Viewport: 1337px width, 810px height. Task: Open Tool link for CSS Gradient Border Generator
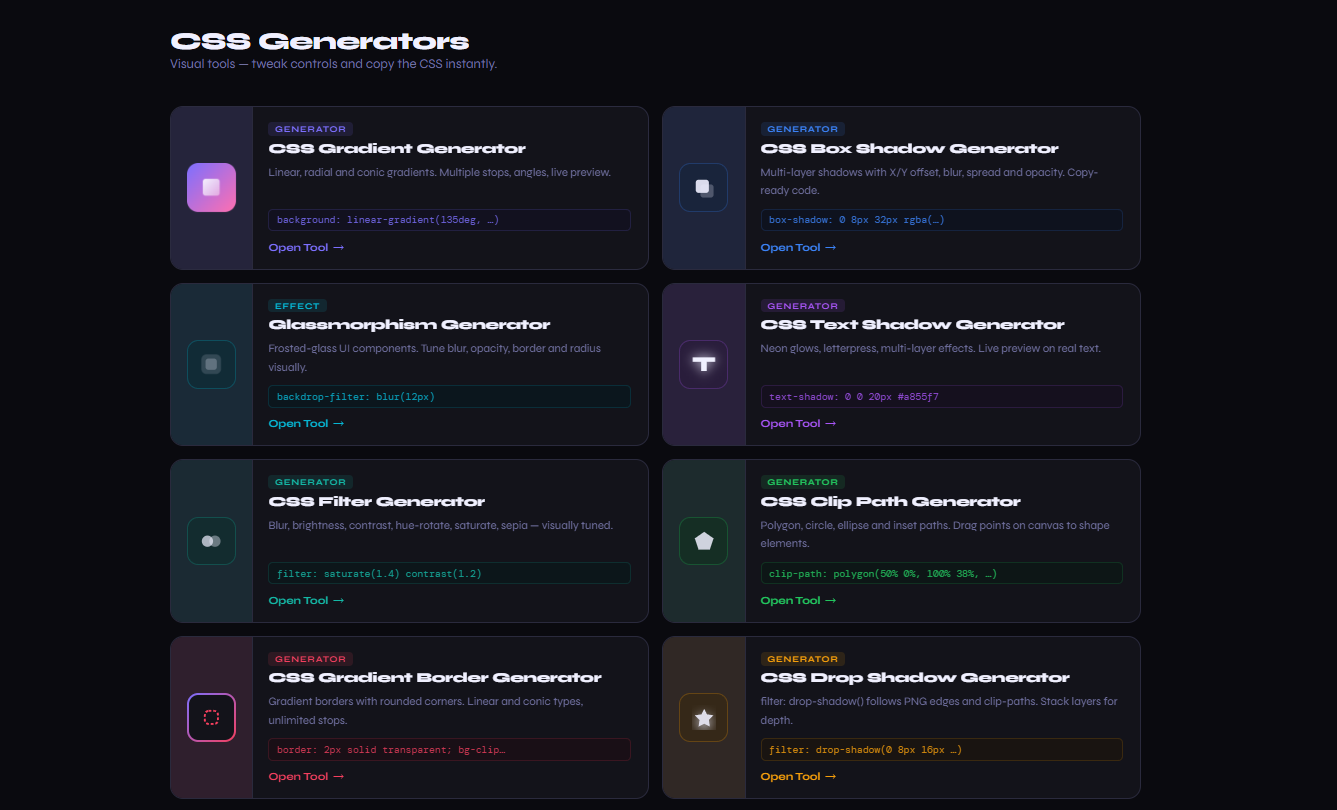[306, 777]
